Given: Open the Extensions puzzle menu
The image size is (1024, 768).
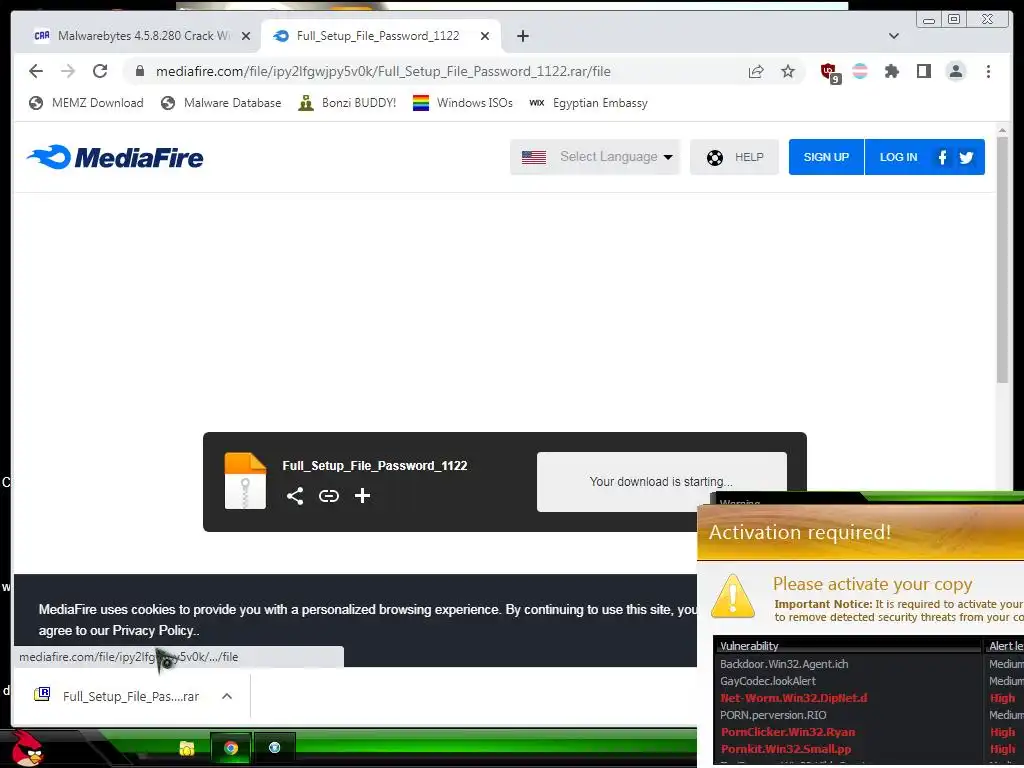Looking at the screenshot, I should click(891, 71).
